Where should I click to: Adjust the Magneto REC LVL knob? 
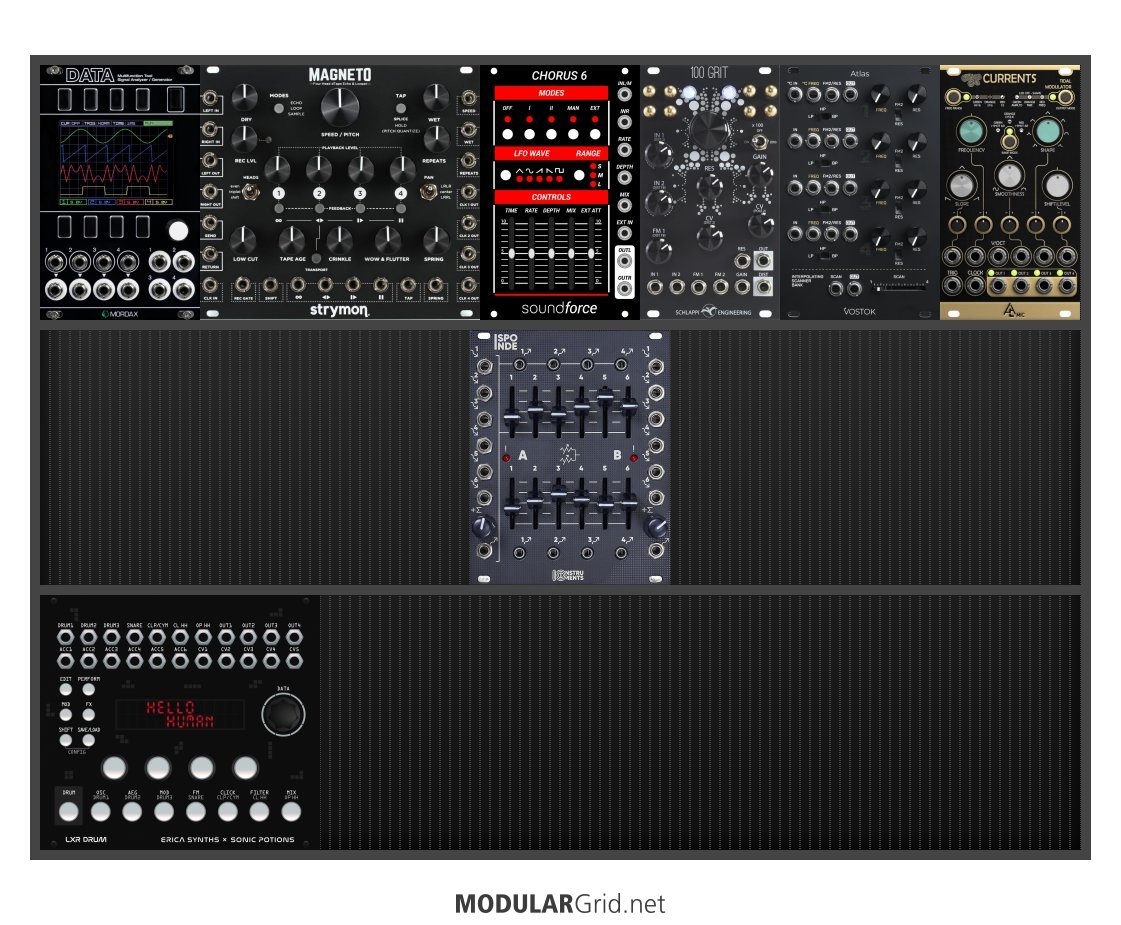(x=245, y=138)
